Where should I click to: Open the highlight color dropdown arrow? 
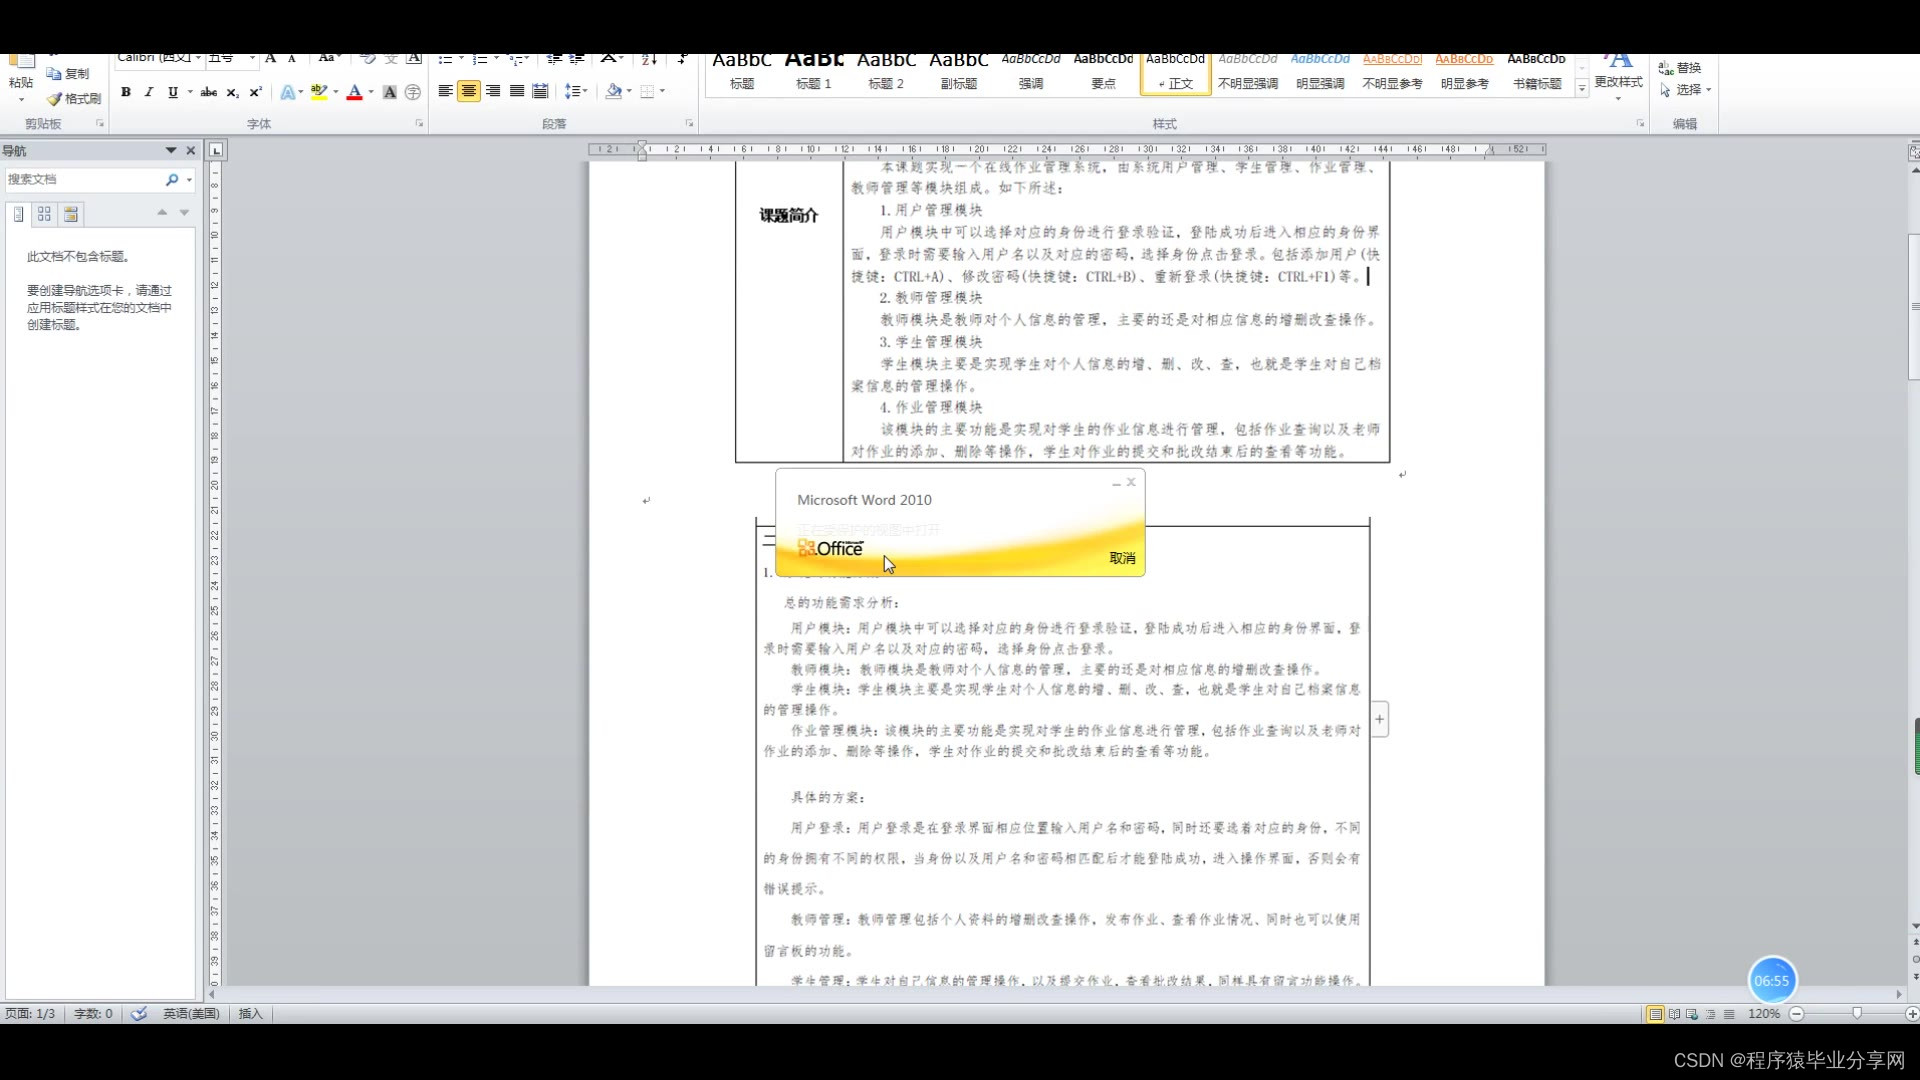pyautogui.click(x=336, y=92)
